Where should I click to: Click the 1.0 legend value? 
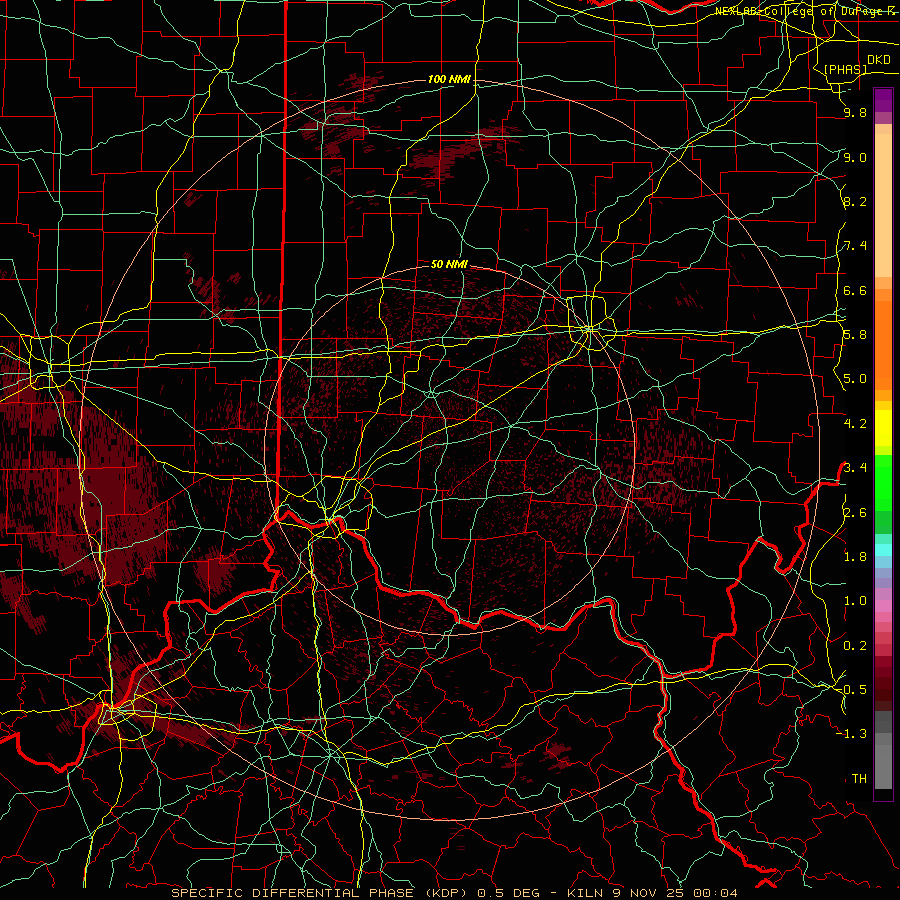coord(855,601)
